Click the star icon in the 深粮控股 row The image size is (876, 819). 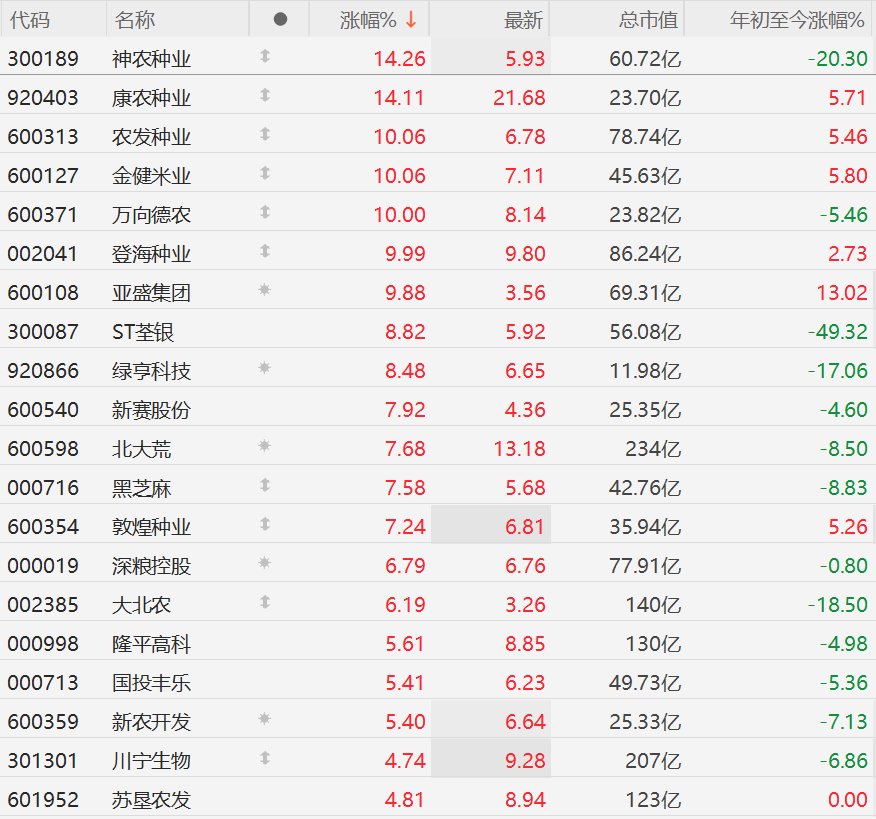click(x=265, y=563)
